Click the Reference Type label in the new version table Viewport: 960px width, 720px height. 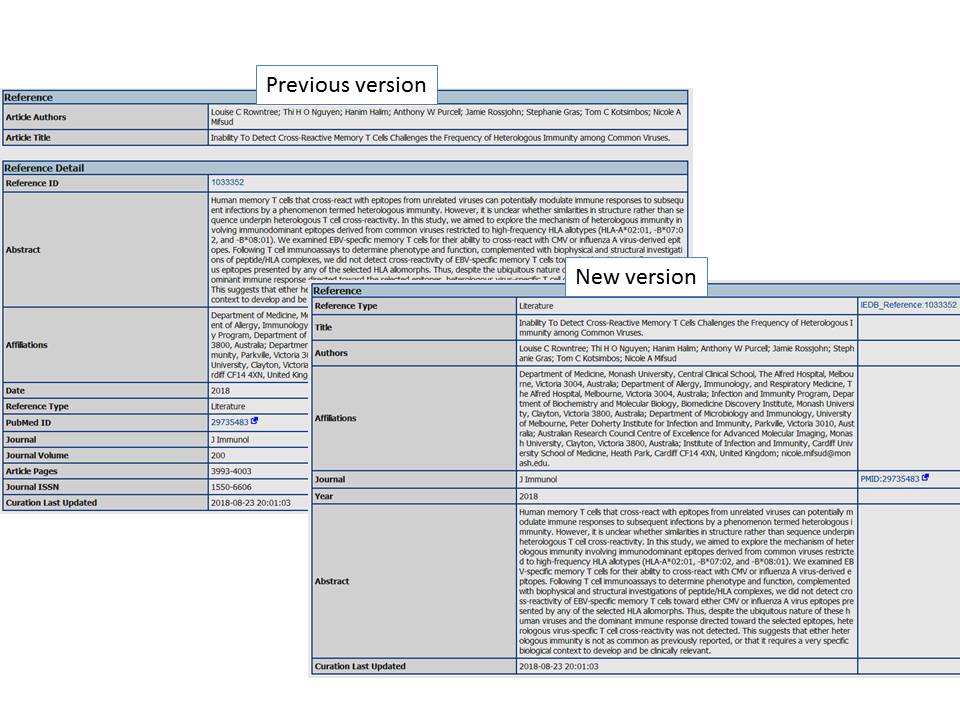346,306
